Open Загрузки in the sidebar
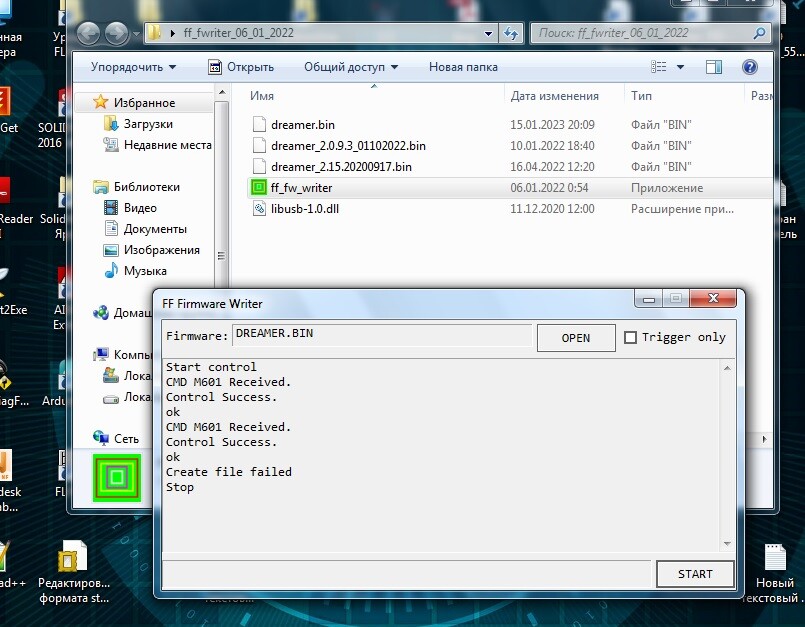Image resolution: width=805 pixels, height=627 pixels. click(x=148, y=124)
